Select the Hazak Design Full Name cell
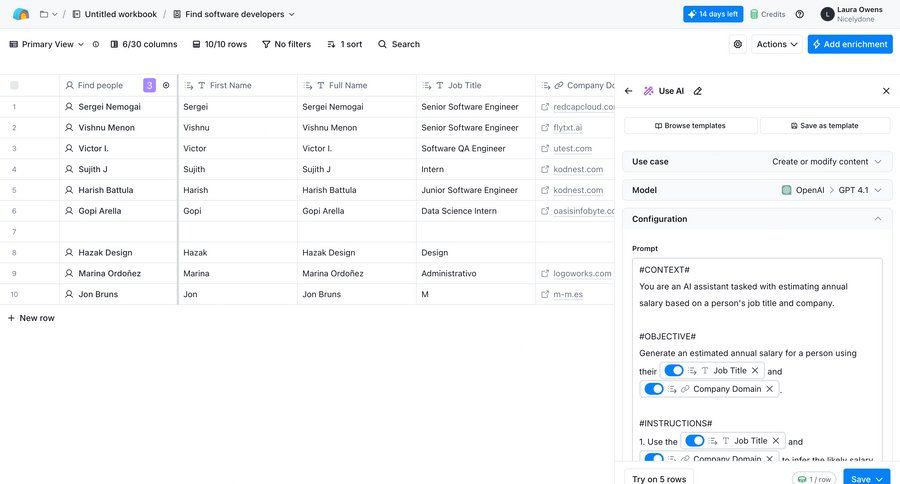This screenshot has width=900, height=484. tap(356, 253)
